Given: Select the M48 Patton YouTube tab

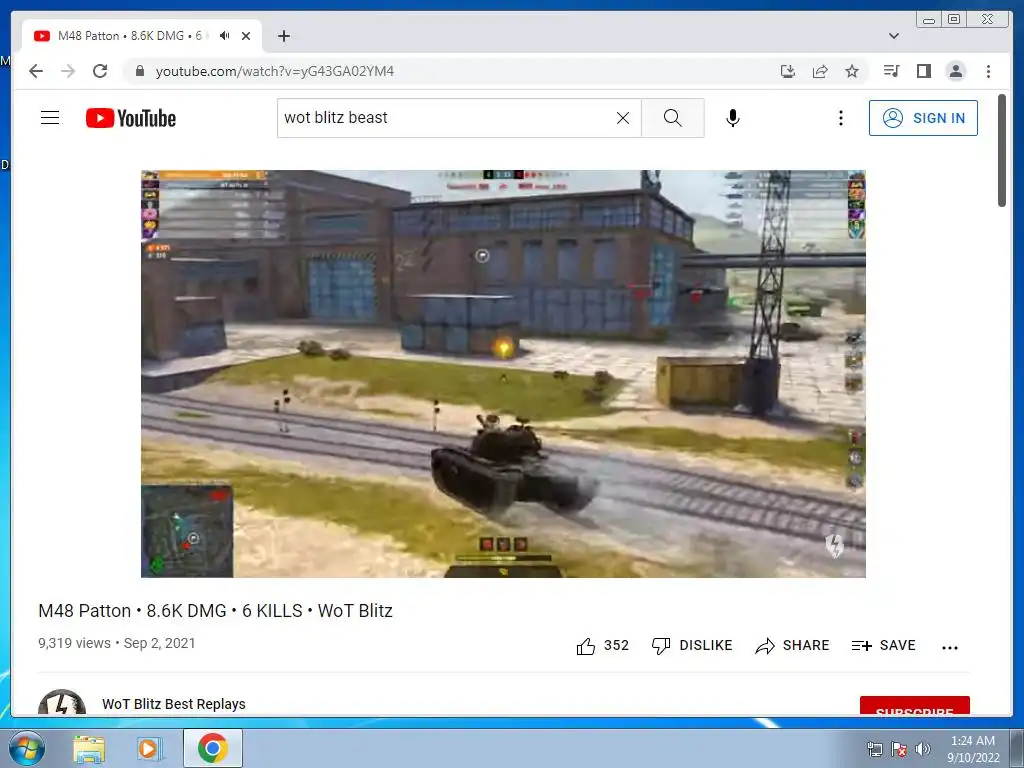Looking at the screenshot, I should point(142,36).
